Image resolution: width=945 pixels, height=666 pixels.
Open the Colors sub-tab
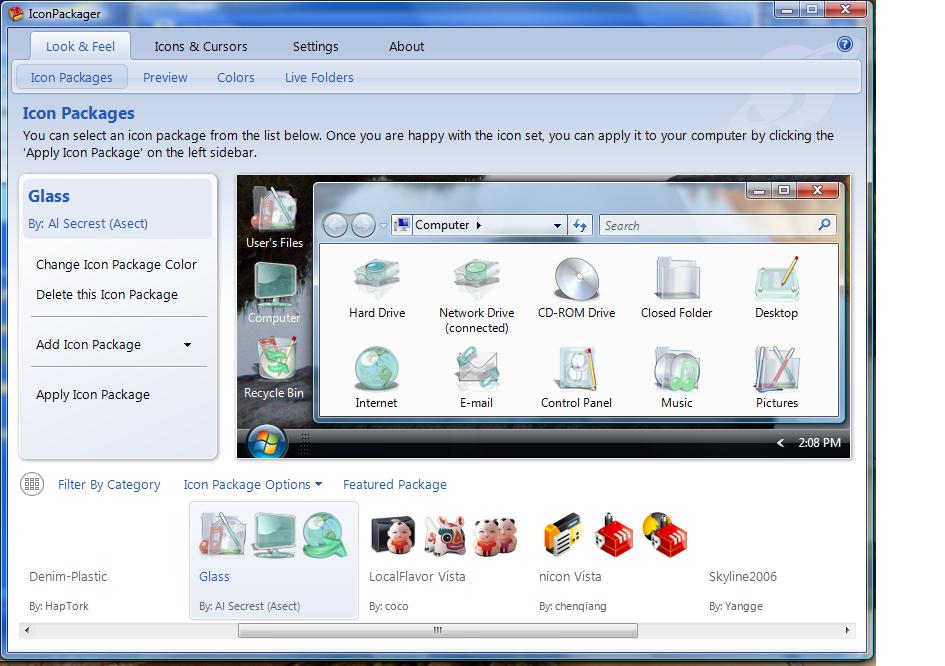[x=236, y=77]
